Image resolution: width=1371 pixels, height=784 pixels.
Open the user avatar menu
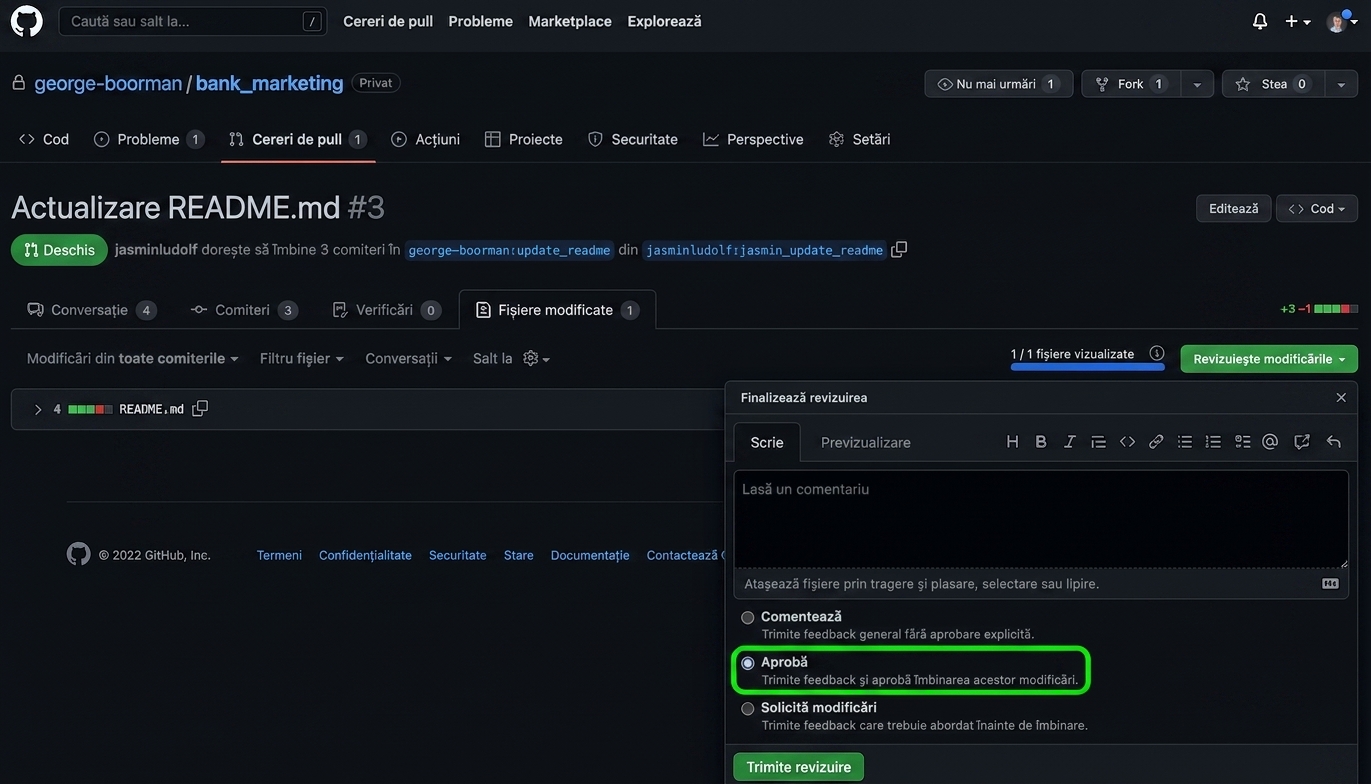1342,21
